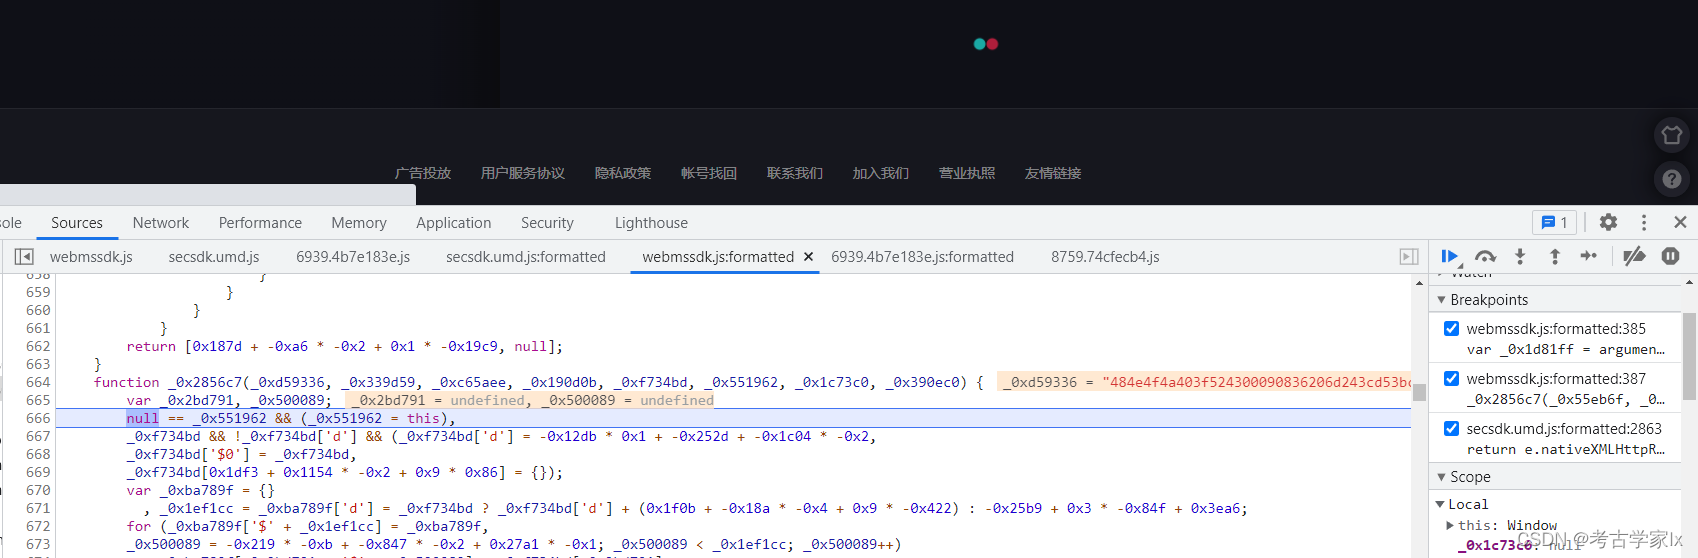
Task: Step over next function call
Action: coord(1486,256)
